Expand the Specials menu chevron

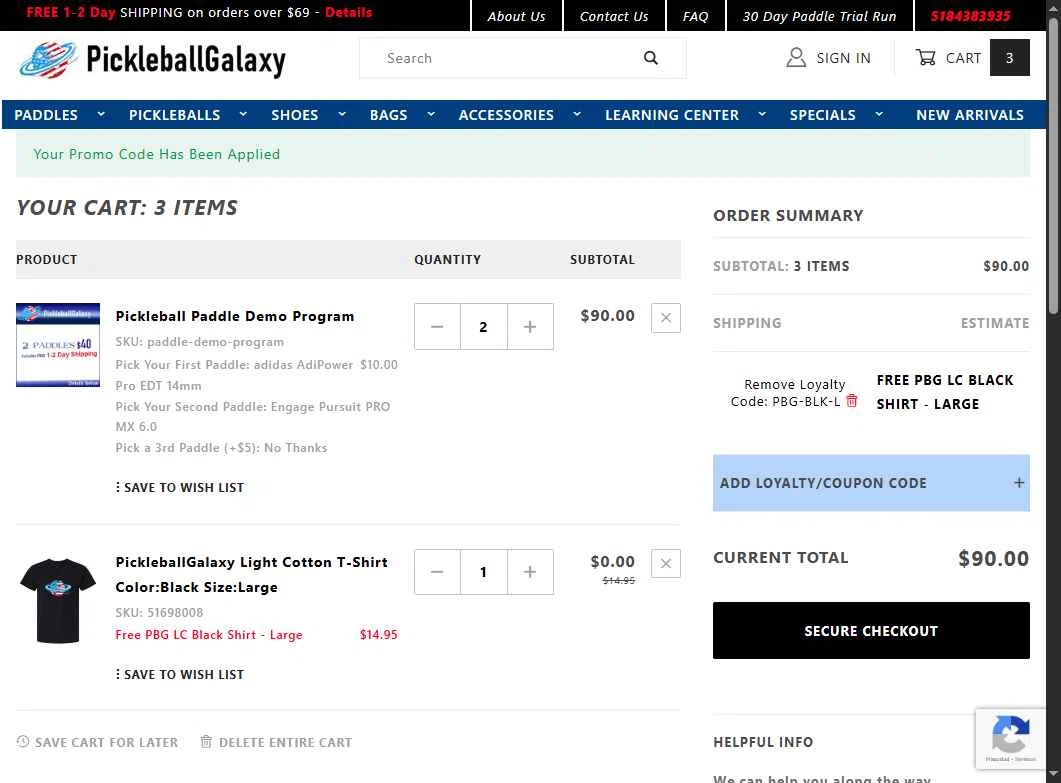(x=879, y=114)
